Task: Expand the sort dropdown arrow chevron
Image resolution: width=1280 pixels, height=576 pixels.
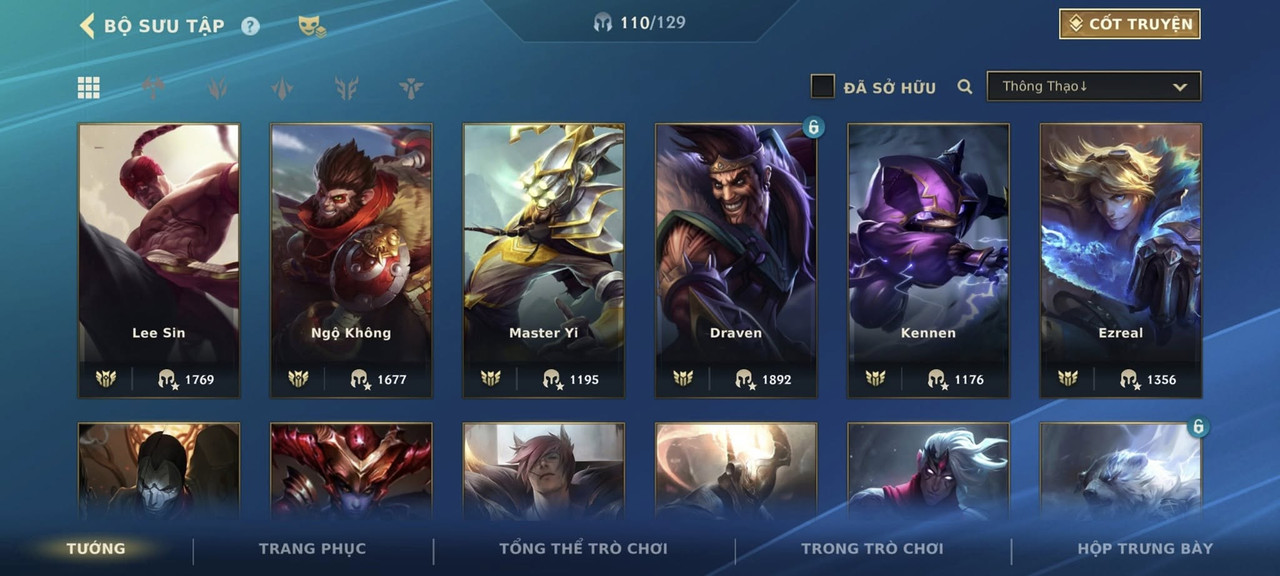Action: 1180,87
